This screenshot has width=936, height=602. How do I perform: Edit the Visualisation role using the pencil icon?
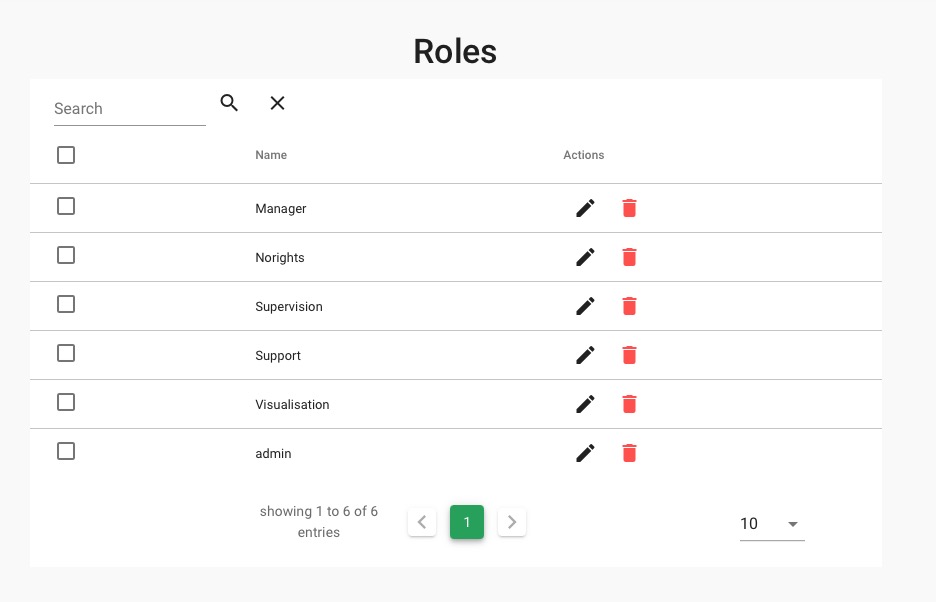point(585,404)
